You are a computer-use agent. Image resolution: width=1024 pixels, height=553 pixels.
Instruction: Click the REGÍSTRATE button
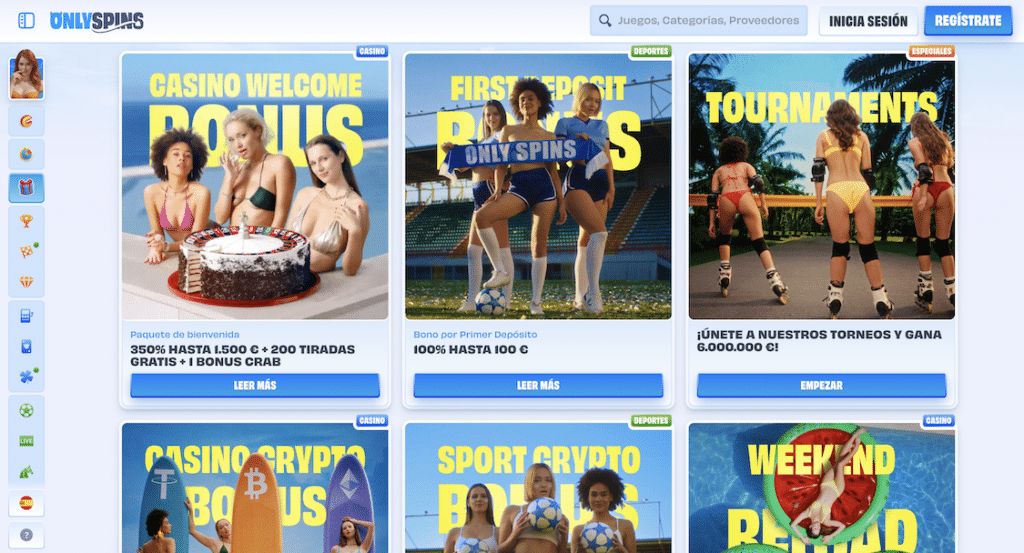[968, 21]
